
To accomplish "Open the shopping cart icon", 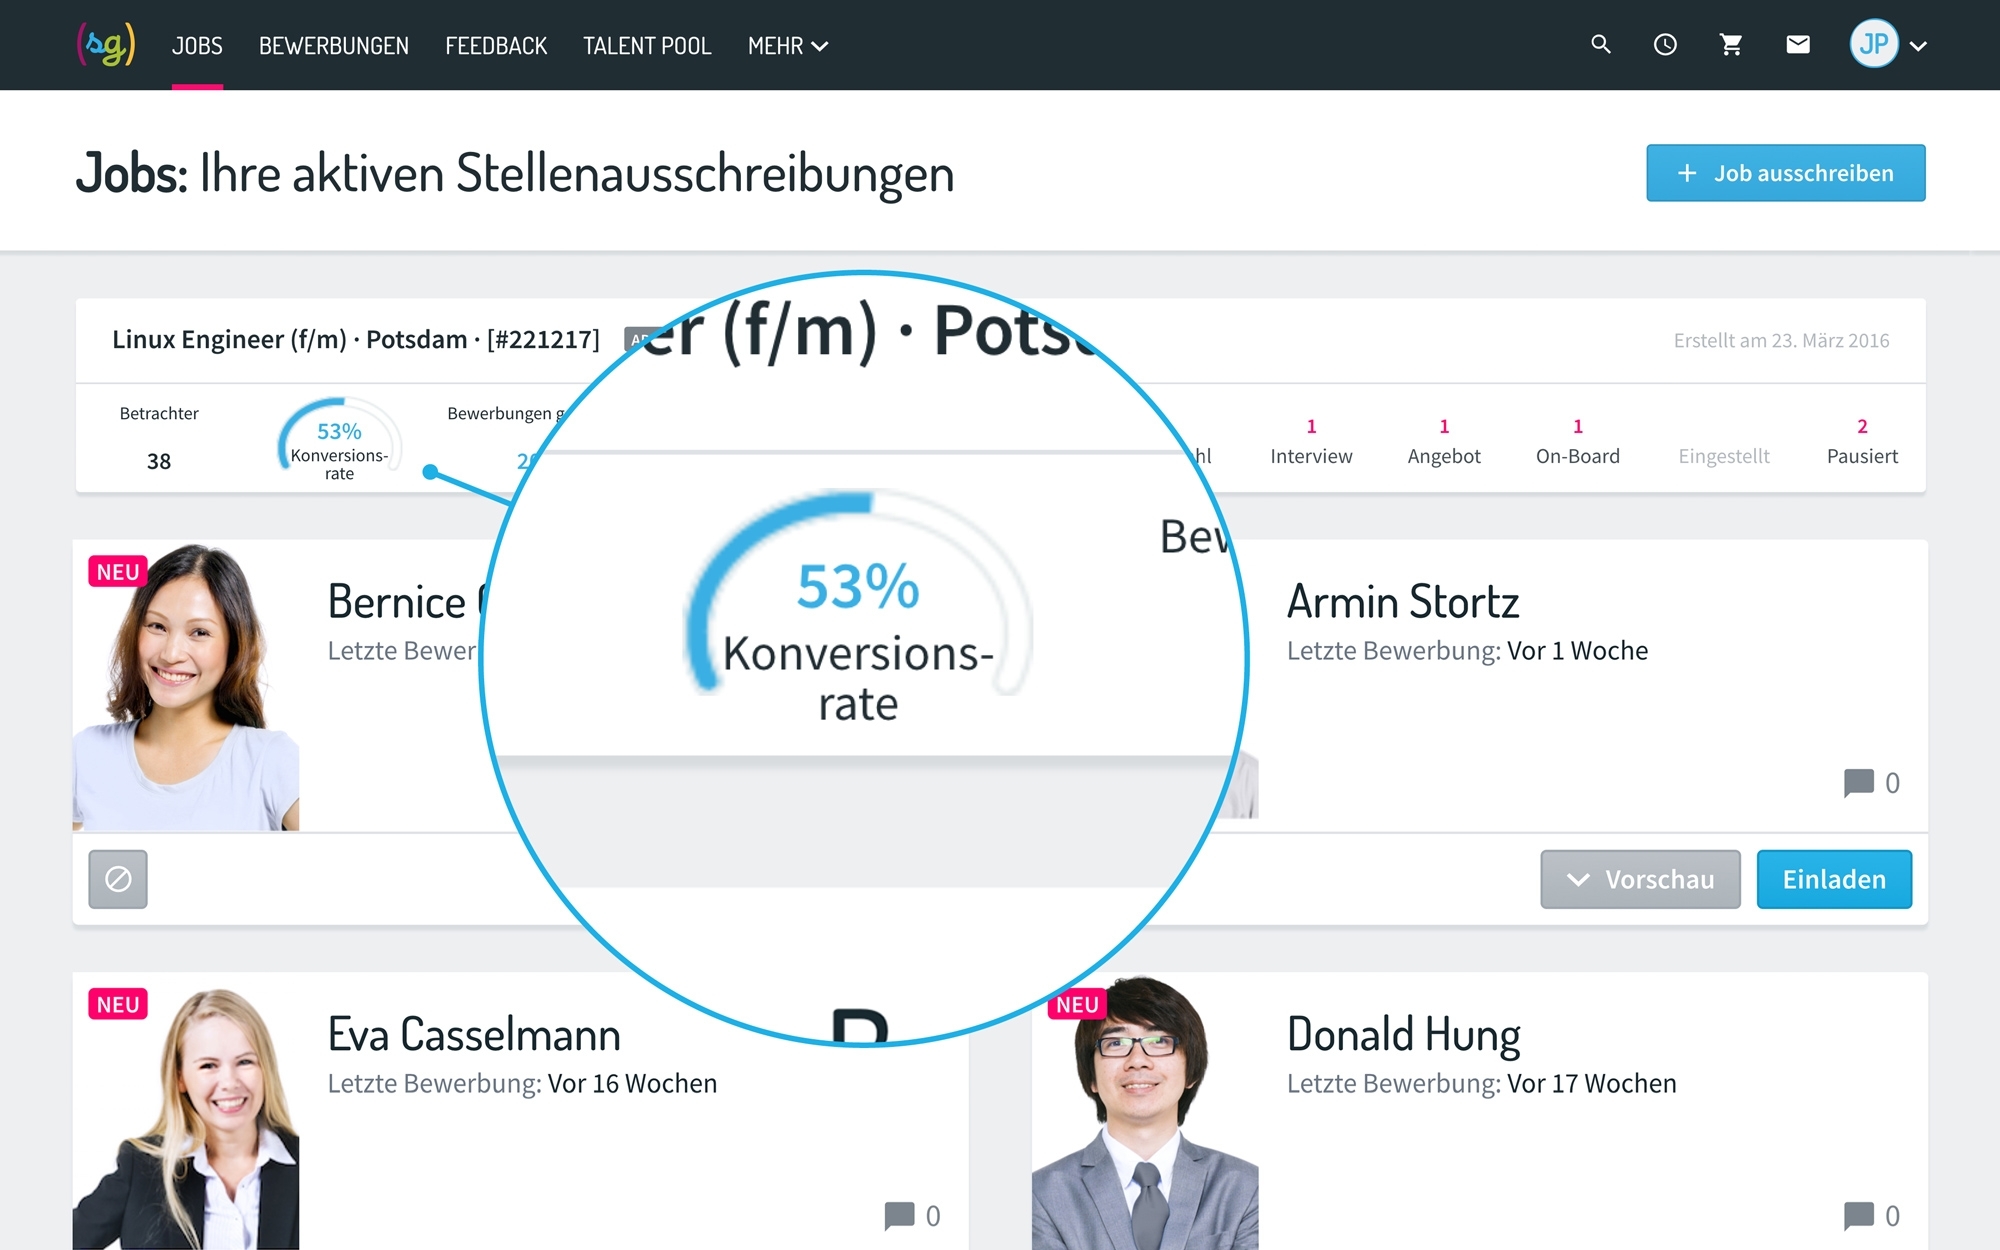I will (1731, 45).
